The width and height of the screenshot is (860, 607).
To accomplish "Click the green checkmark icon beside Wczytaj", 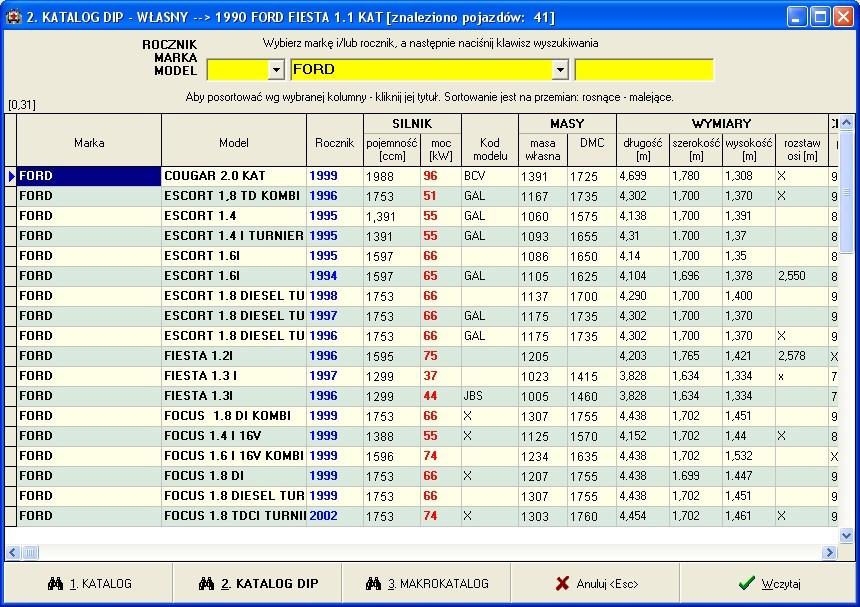I will [x=746, y=583].
